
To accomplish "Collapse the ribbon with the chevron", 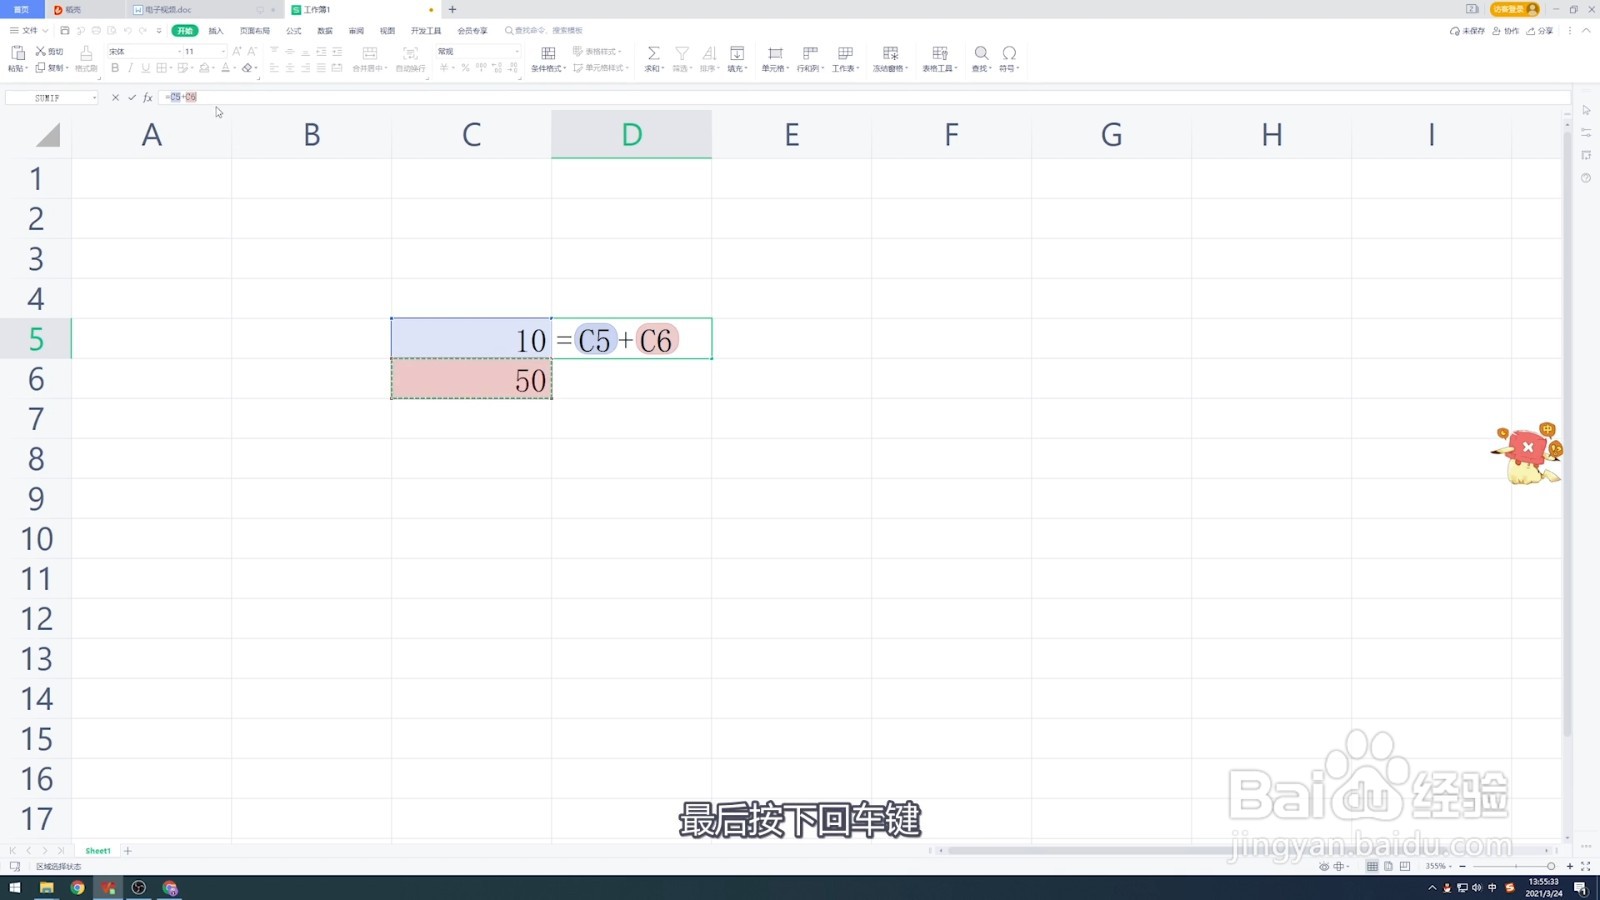I will (1586, 31).
